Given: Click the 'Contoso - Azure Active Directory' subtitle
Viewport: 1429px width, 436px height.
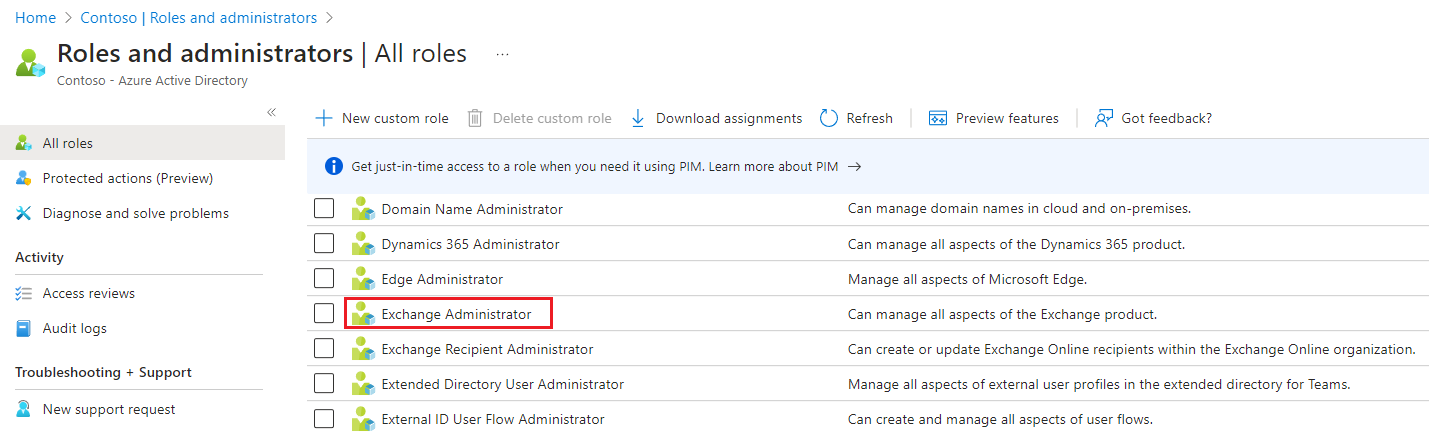Looking at the screenshot, I should 152,80.
